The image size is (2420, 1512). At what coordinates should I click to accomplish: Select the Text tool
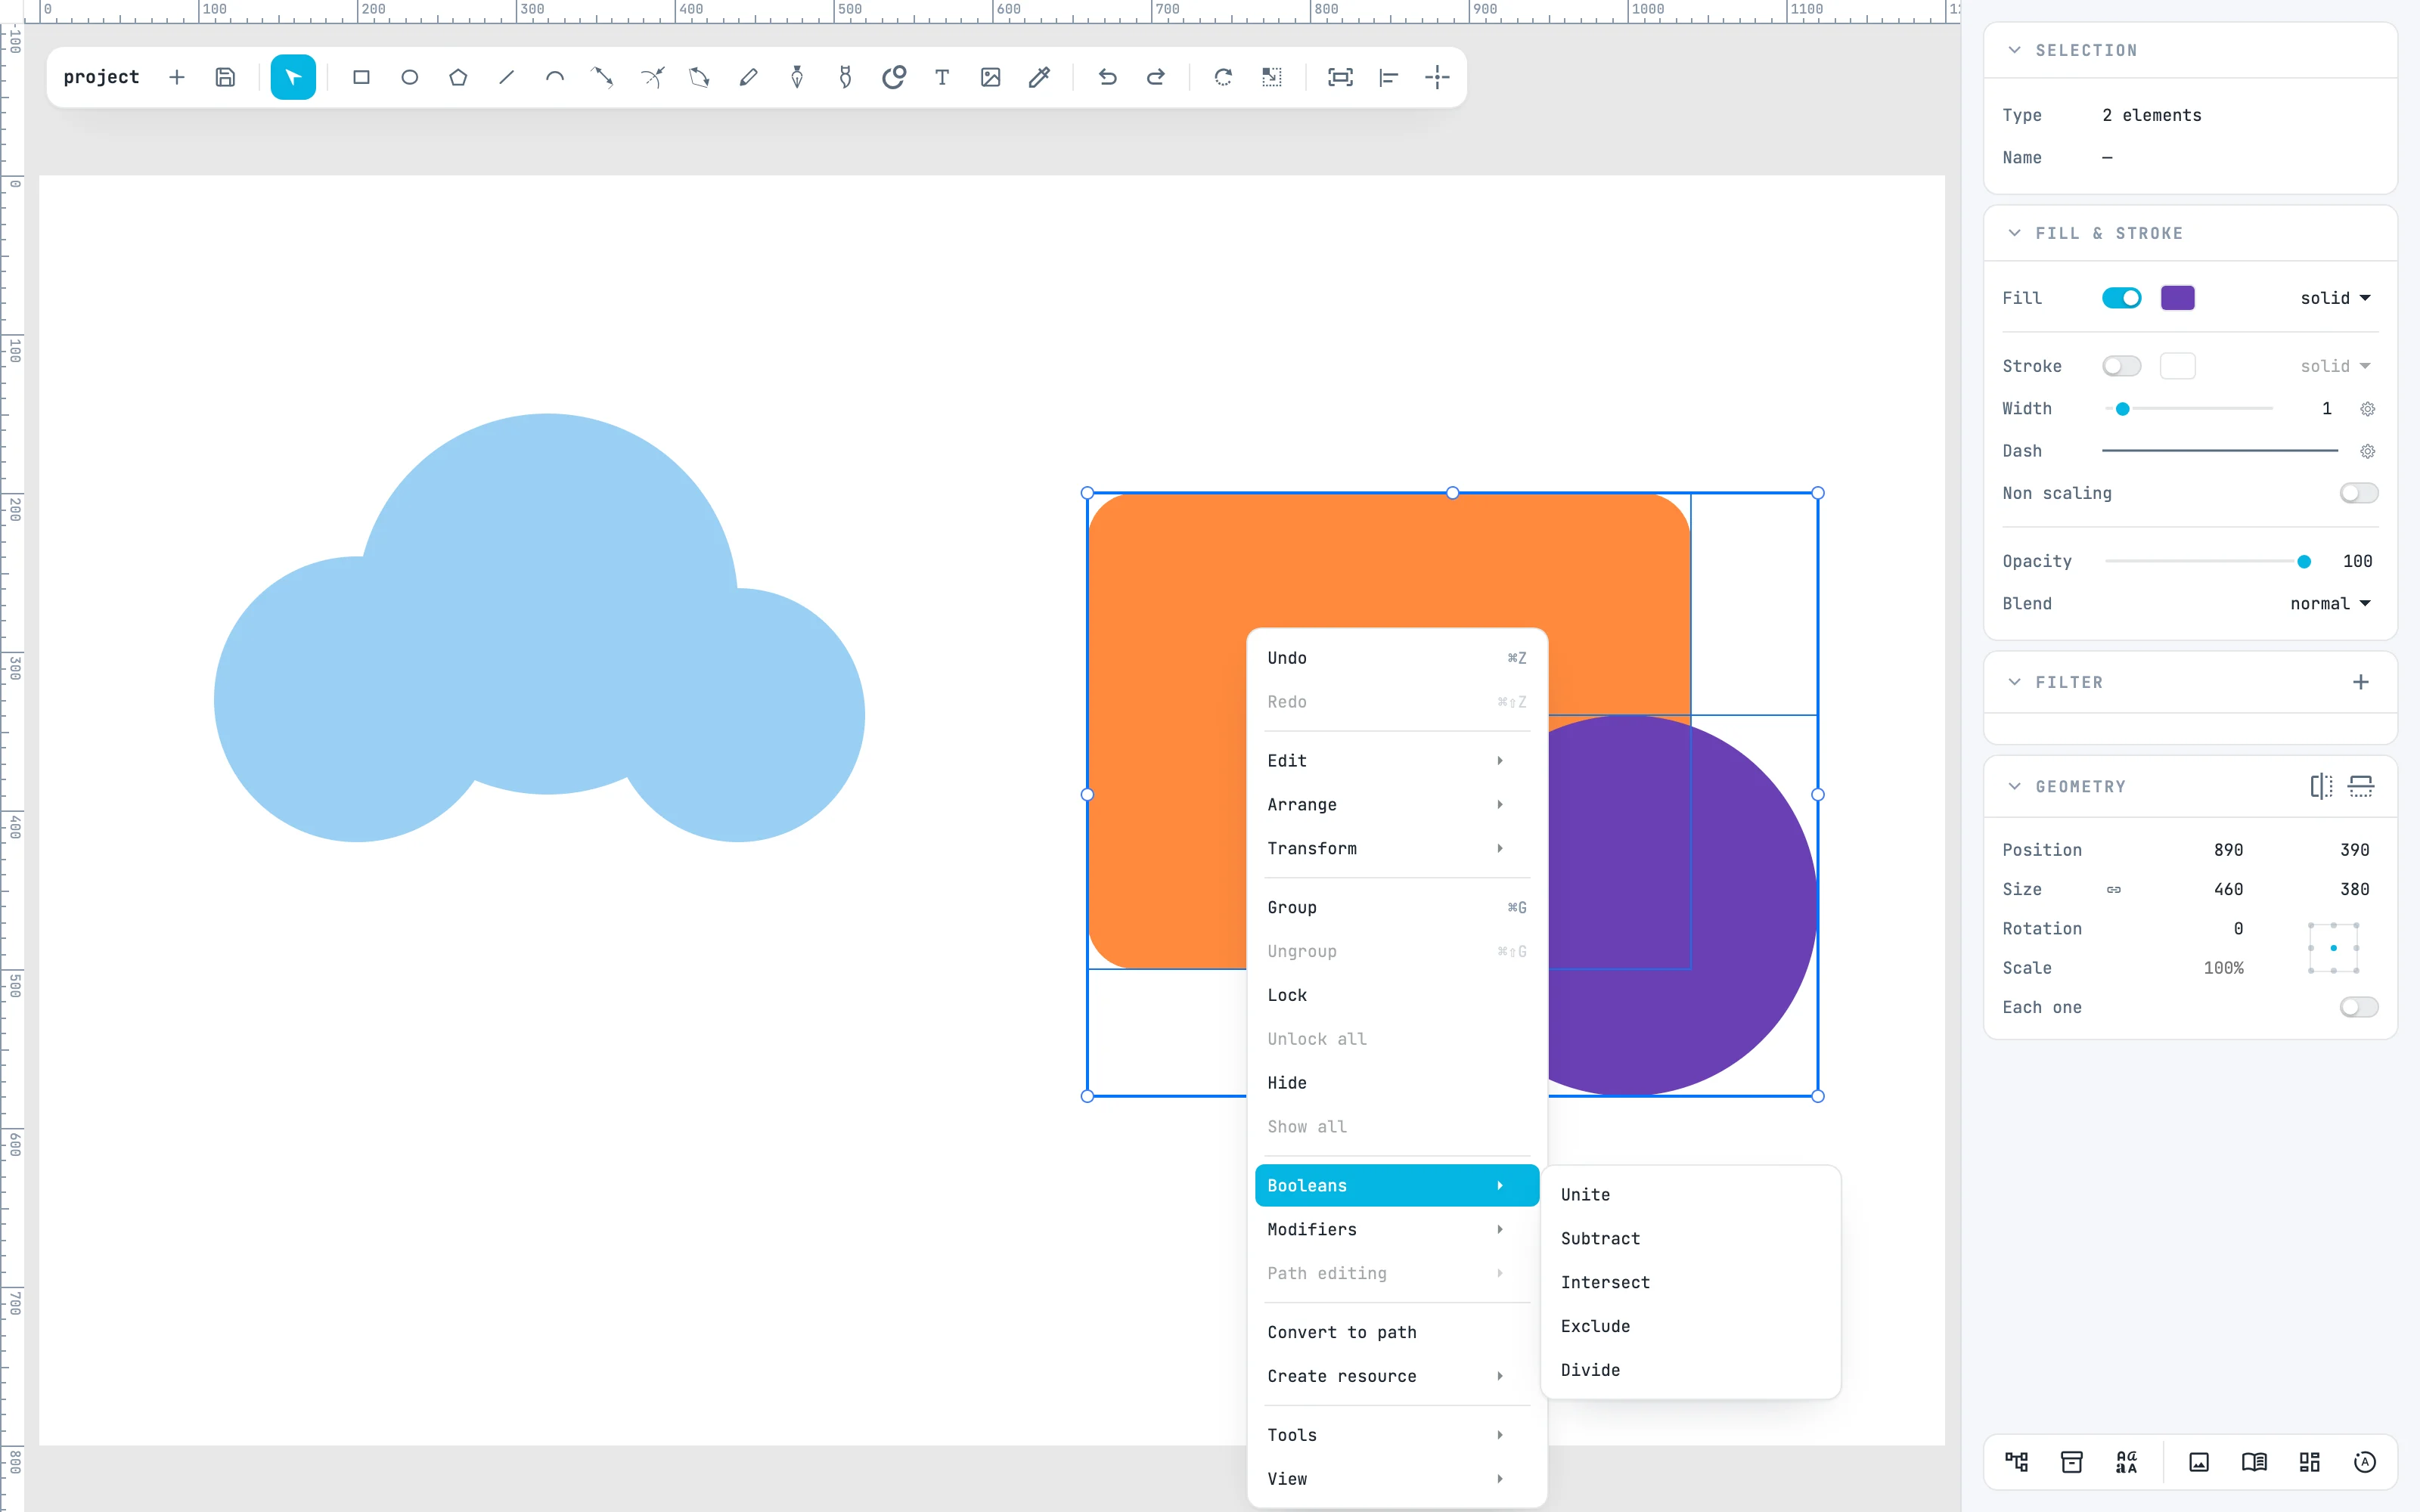click(x=942, y=77)
